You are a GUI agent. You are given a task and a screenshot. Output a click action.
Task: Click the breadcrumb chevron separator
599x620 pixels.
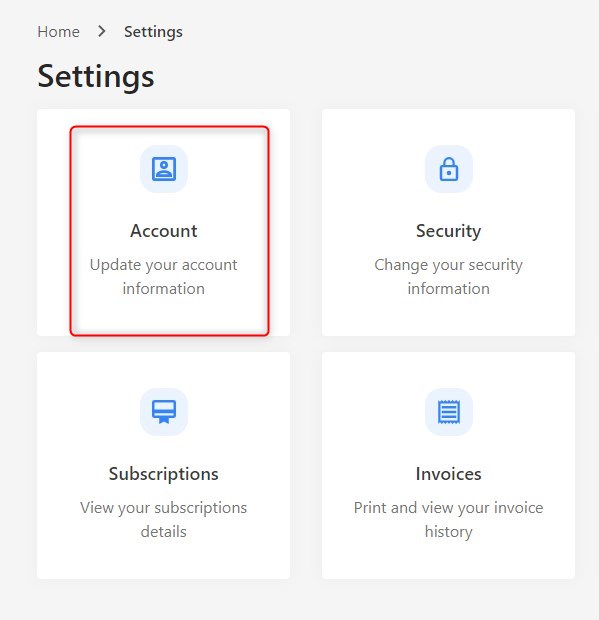(x=102, y=31)
